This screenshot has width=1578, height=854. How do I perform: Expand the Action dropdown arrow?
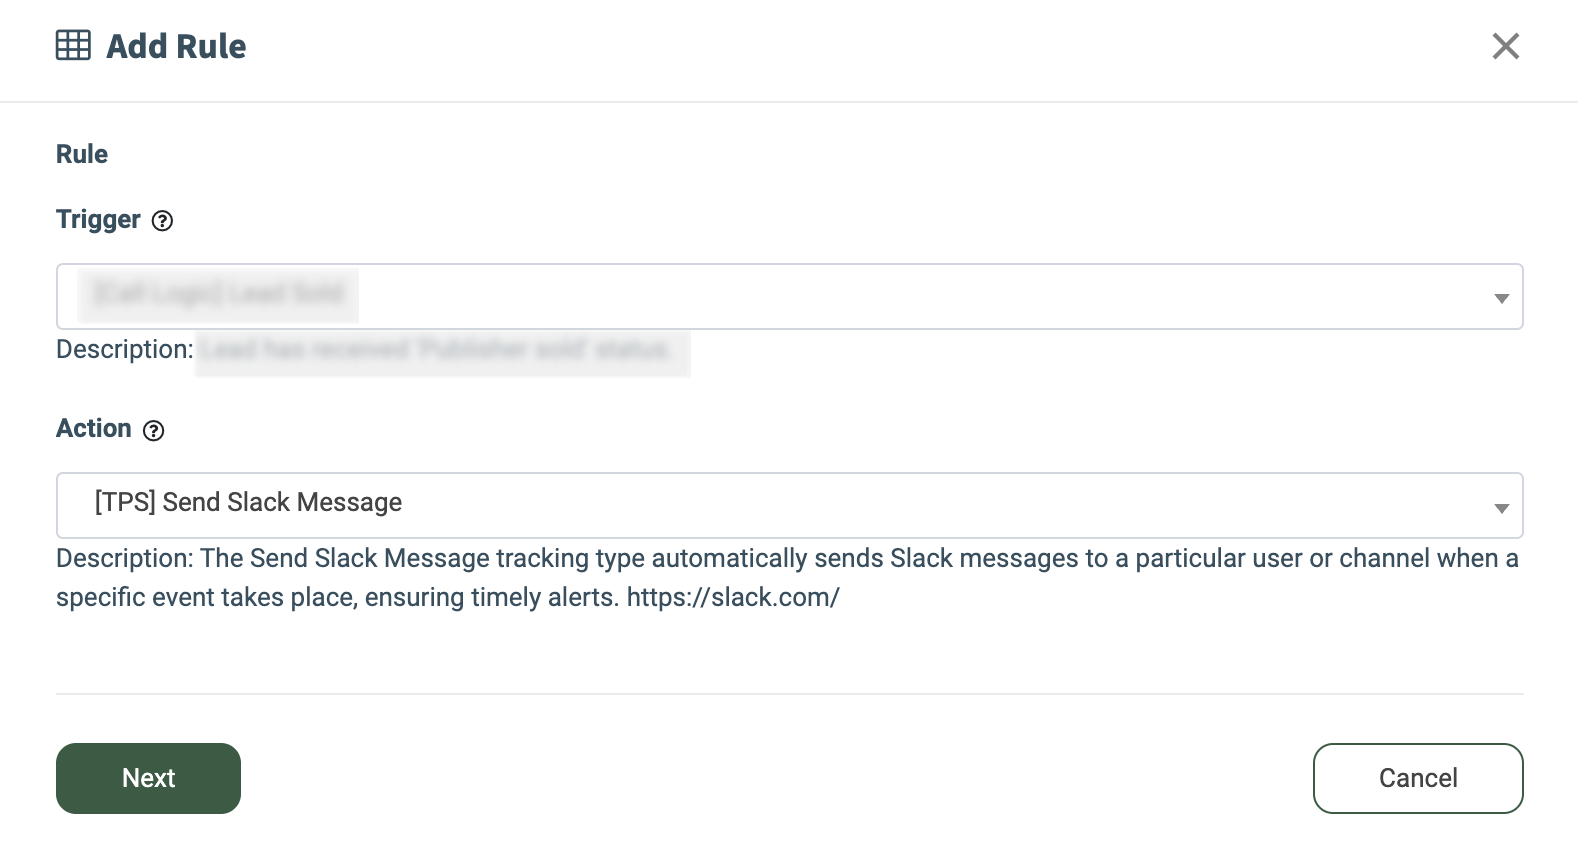1501,508
